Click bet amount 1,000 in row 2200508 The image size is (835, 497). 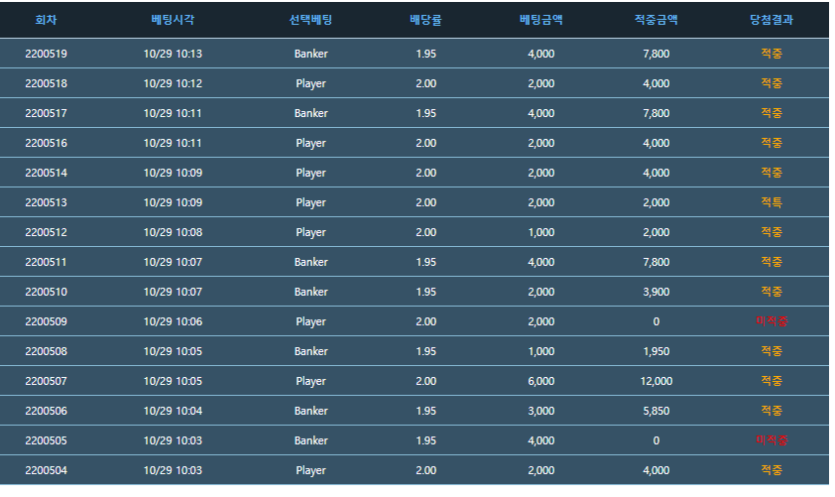(541, 352)
